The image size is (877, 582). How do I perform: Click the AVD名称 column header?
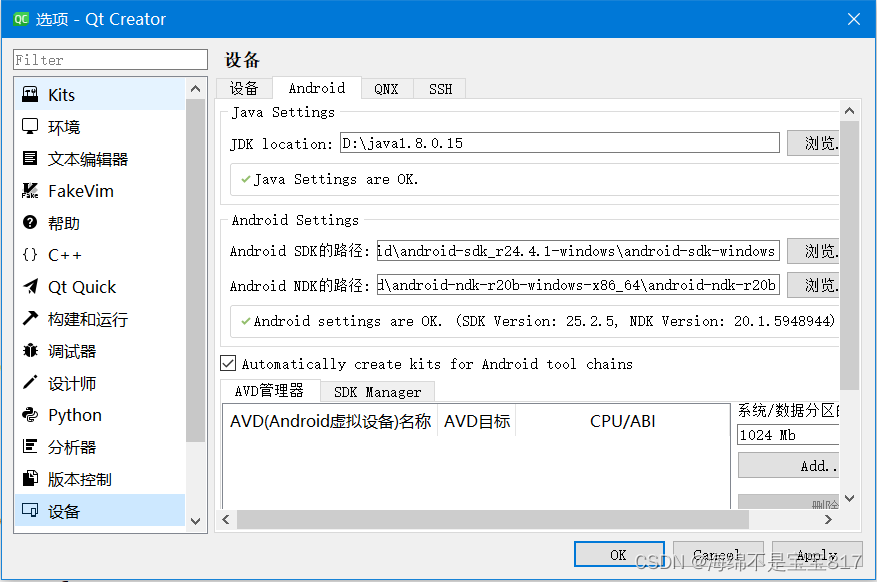click(x=331, y=420)
